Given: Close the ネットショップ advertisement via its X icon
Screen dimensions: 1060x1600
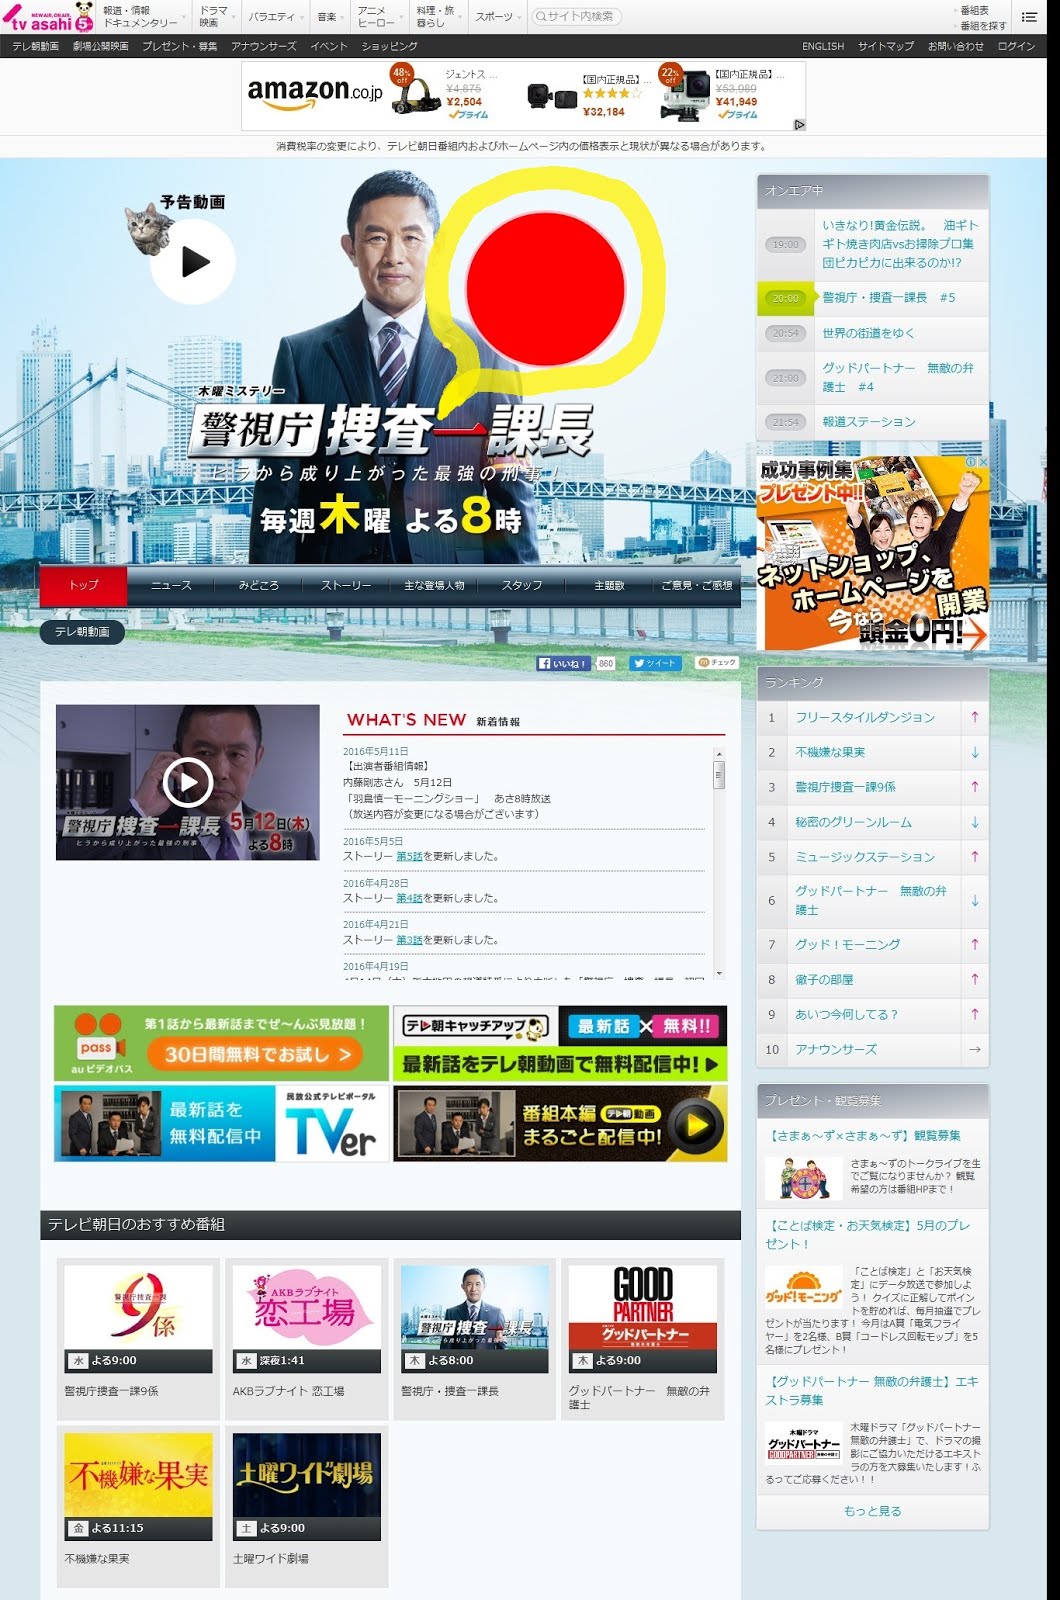Looking at the screenshot, I should 982,462.
